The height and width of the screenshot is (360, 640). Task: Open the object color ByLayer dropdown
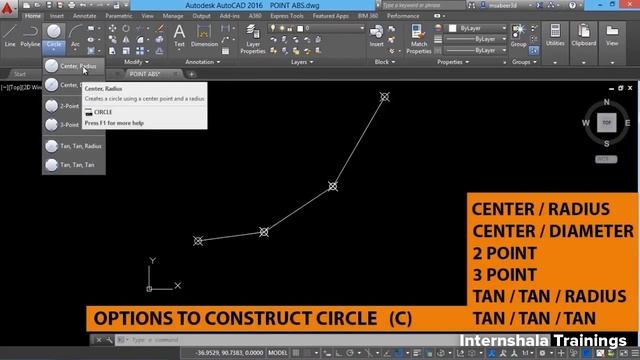pyautogui.click(x=478, y=28)
